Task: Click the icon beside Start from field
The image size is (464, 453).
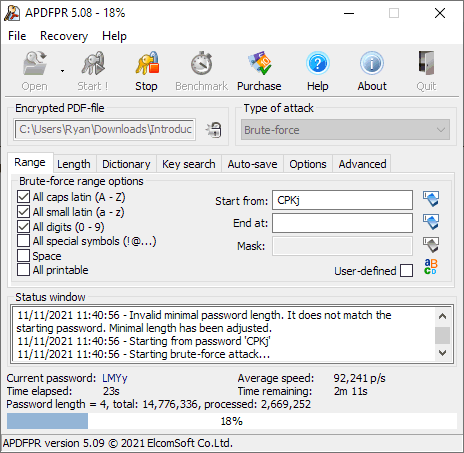Action: pos(431,199)
